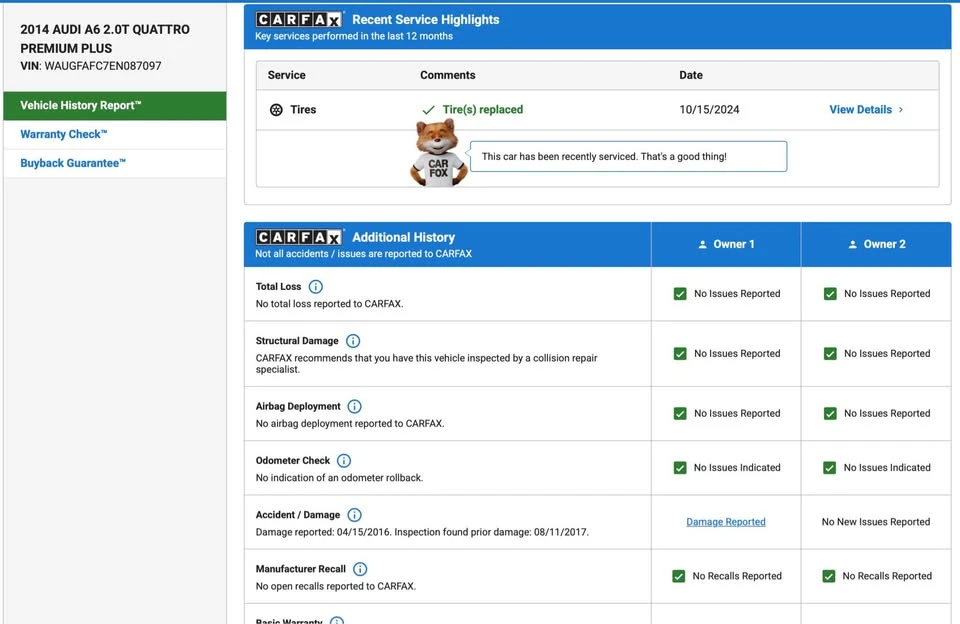Click the CARFAX logo in Recent Service Highlights

point(299,20)
